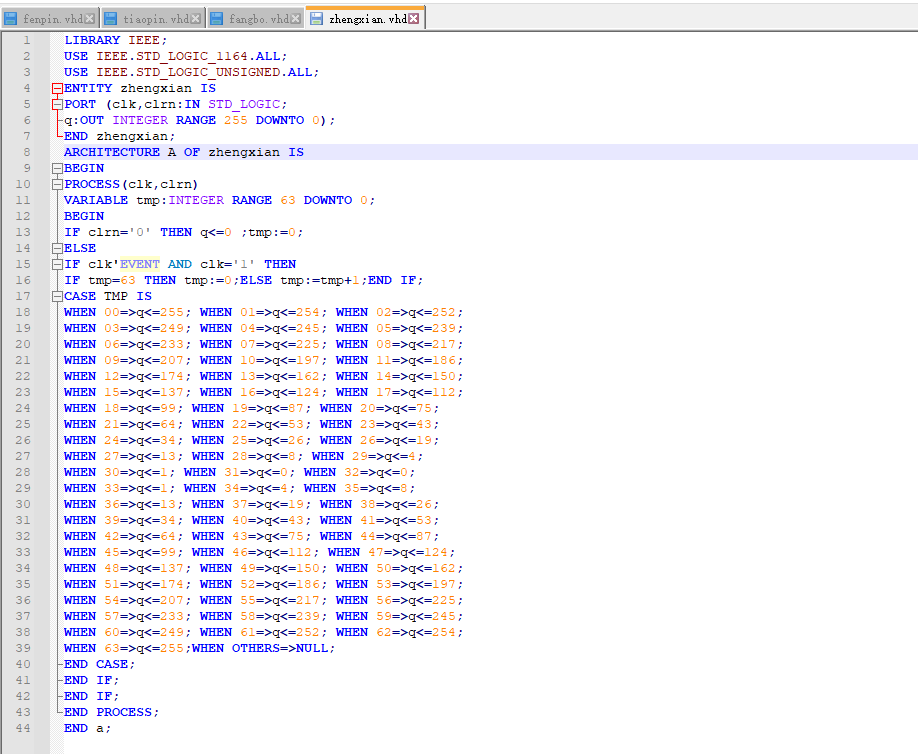Image resolution: width=918 pixels, height=754 pixels.
Task: Click "WHEN 43=>q<=75;" statement
Action: click(x=252, y=536)
